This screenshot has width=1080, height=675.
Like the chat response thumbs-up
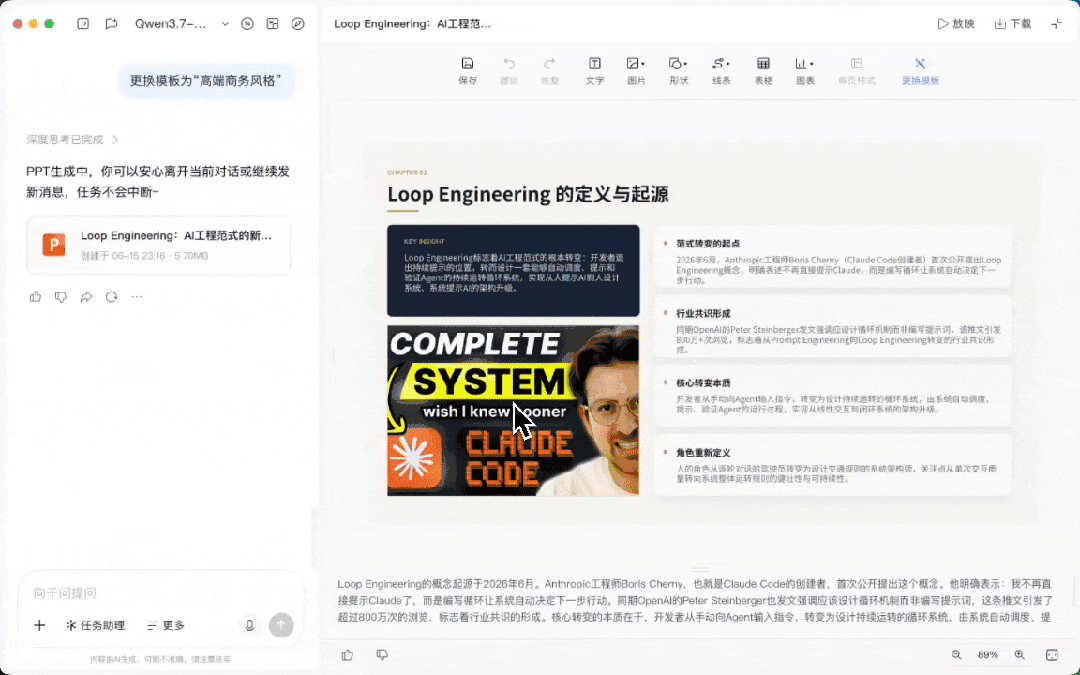click(36, 297)
